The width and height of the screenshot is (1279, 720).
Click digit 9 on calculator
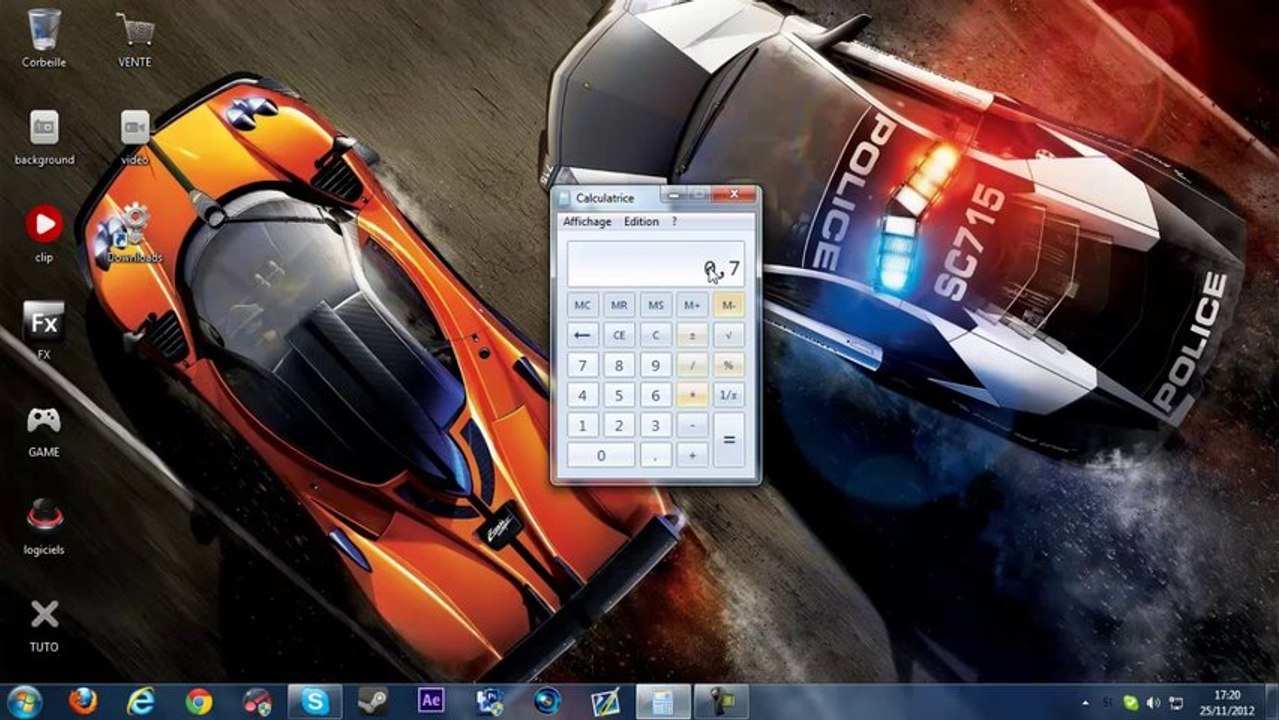(x=656, y=365)
